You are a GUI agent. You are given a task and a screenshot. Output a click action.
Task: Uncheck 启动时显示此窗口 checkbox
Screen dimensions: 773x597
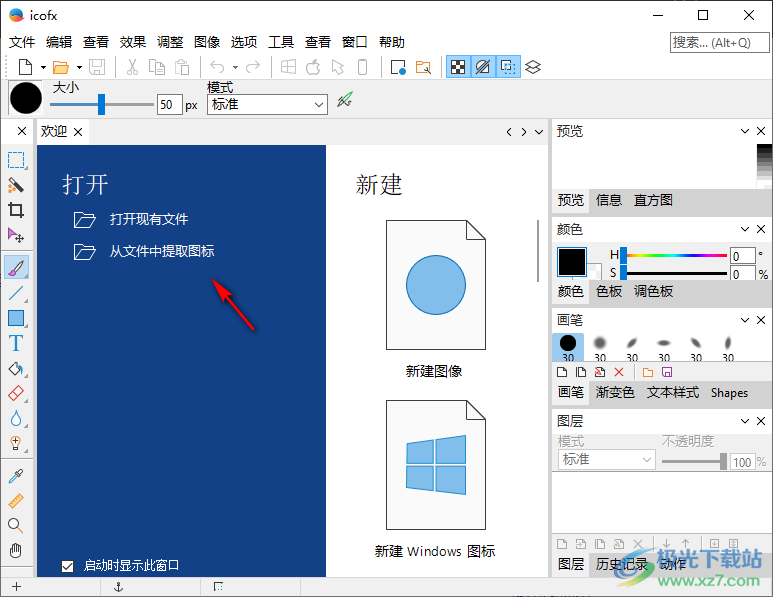click(x=68, y=566)
